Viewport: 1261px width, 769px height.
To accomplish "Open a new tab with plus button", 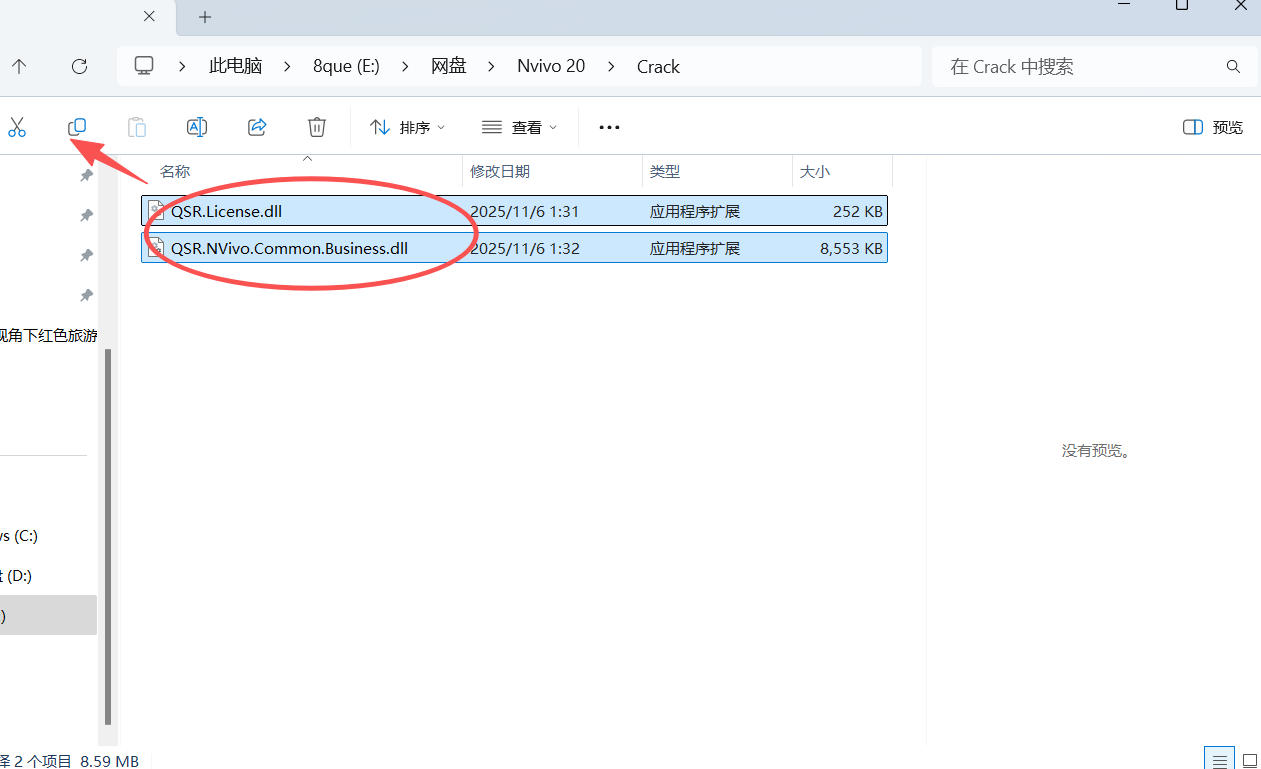I will tap(205, 17).
